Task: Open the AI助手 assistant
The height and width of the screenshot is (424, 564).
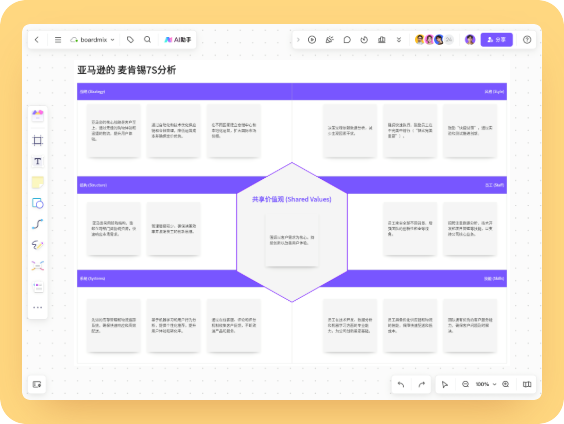Action: coord(178,40)
